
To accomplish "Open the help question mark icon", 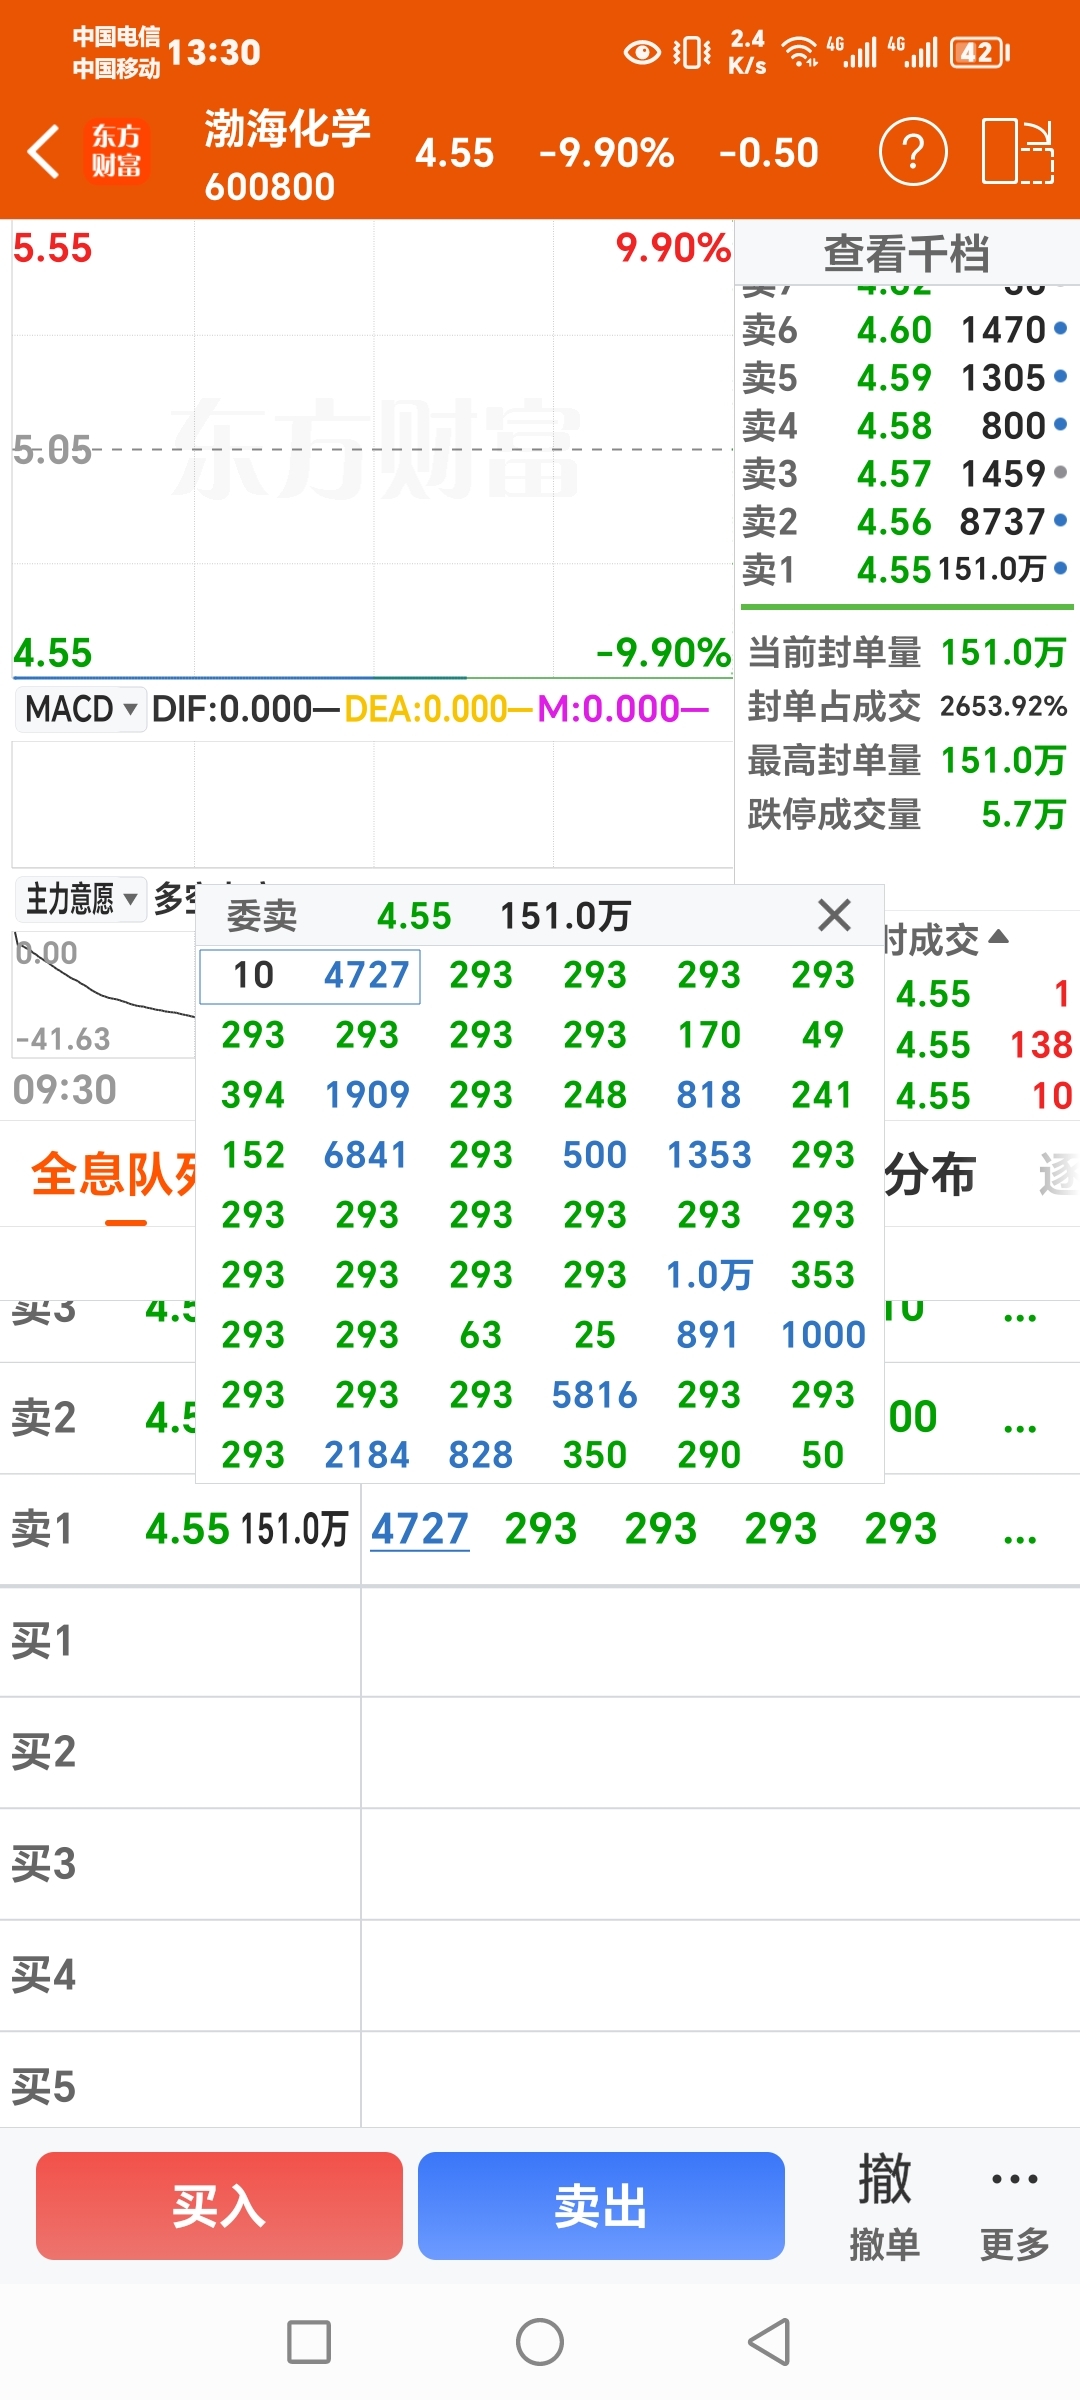I will click(913, 152).
